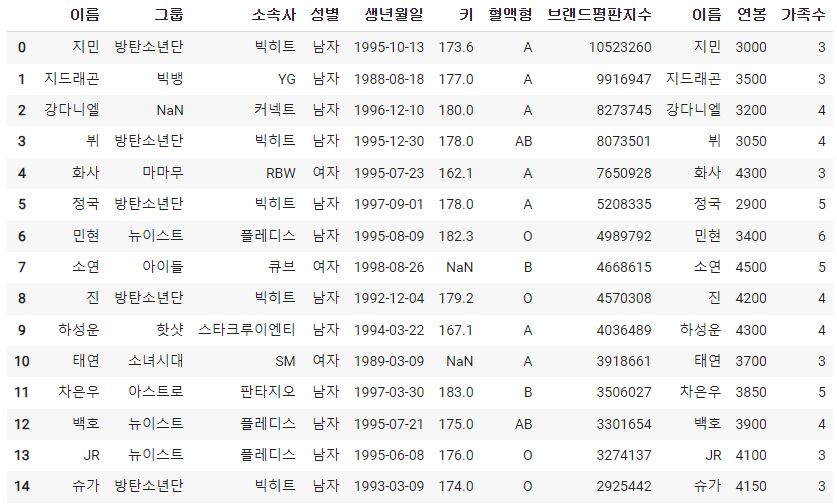Select the 성별 column header
This screenshot has width=837, height=504.
tap(325, 14)
